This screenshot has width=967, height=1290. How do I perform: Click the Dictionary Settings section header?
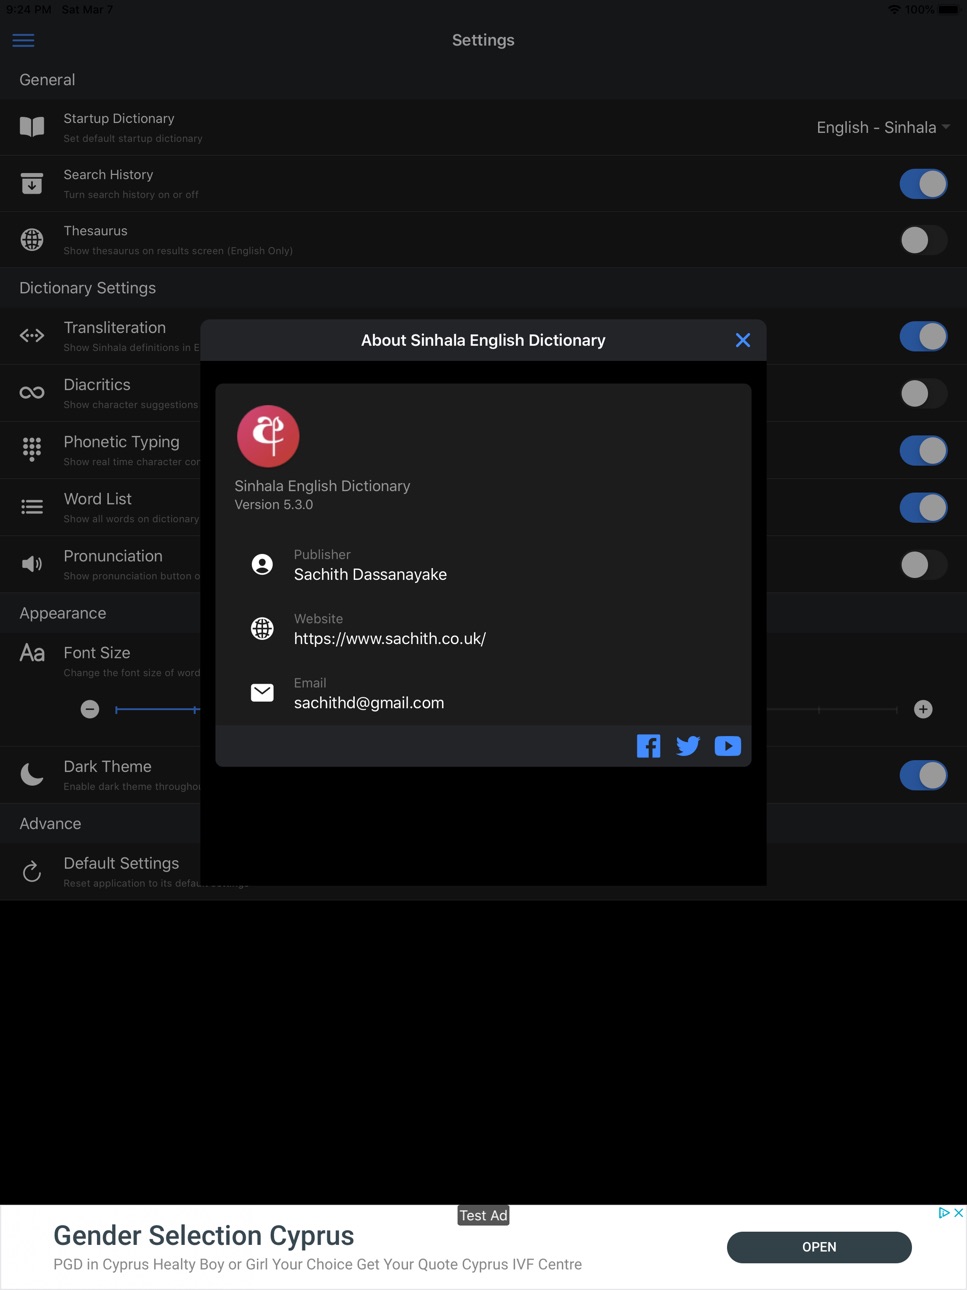[88, 288]
